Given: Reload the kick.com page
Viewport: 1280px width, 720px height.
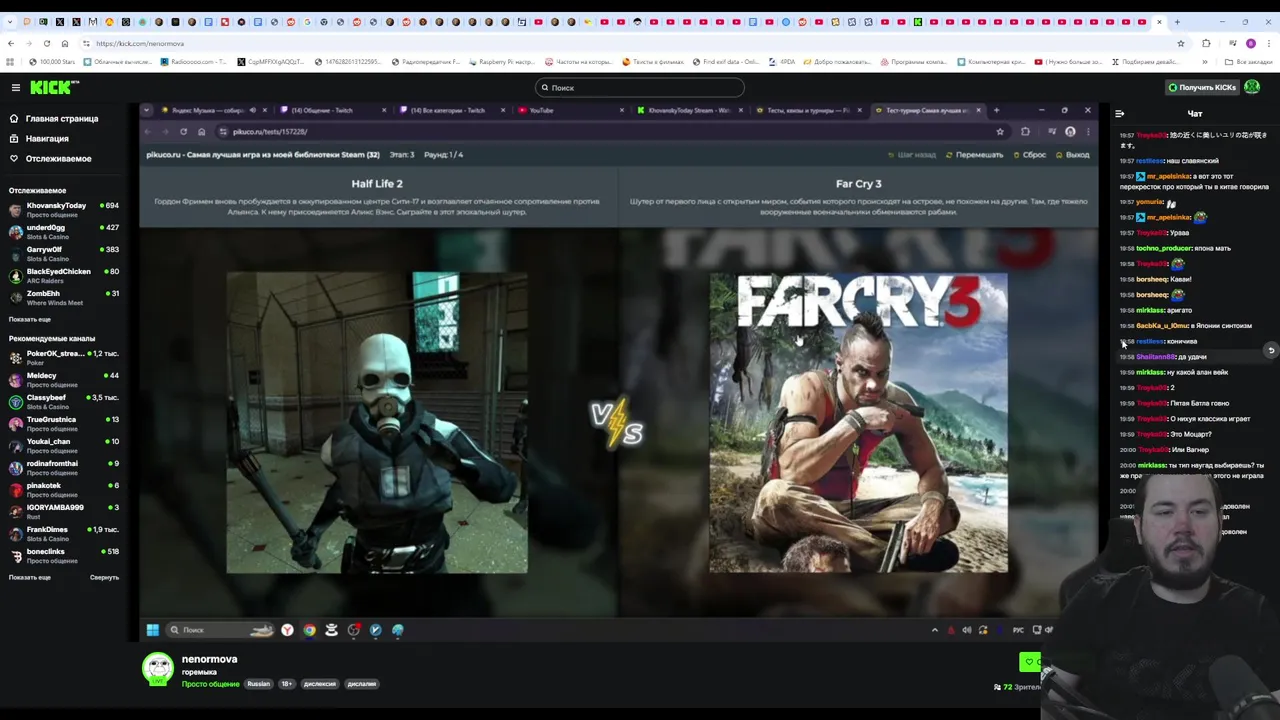Looking at the screenshot, I should (46, 44).
